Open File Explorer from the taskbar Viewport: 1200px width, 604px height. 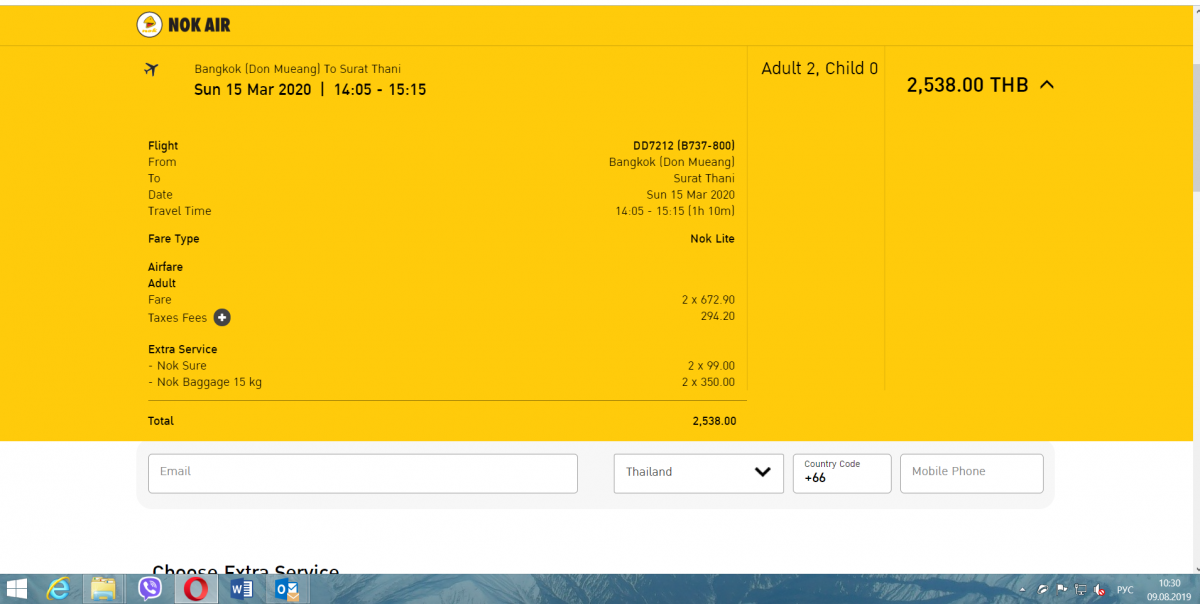click(104, 589)
